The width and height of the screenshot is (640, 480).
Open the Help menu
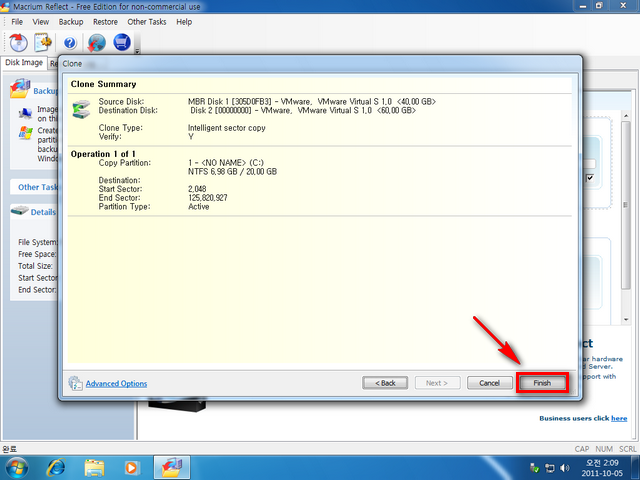[x=184, y=22]
